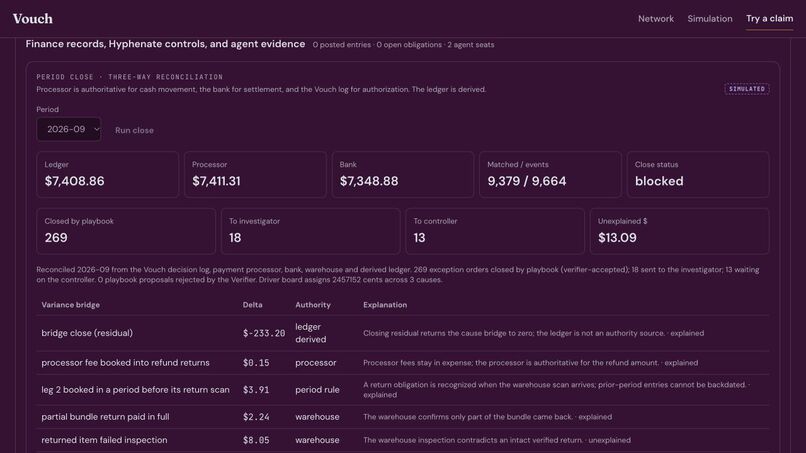806x453 pixels.
Task: Select processor fee booked into refund returns row
Action: coord(402,363)
